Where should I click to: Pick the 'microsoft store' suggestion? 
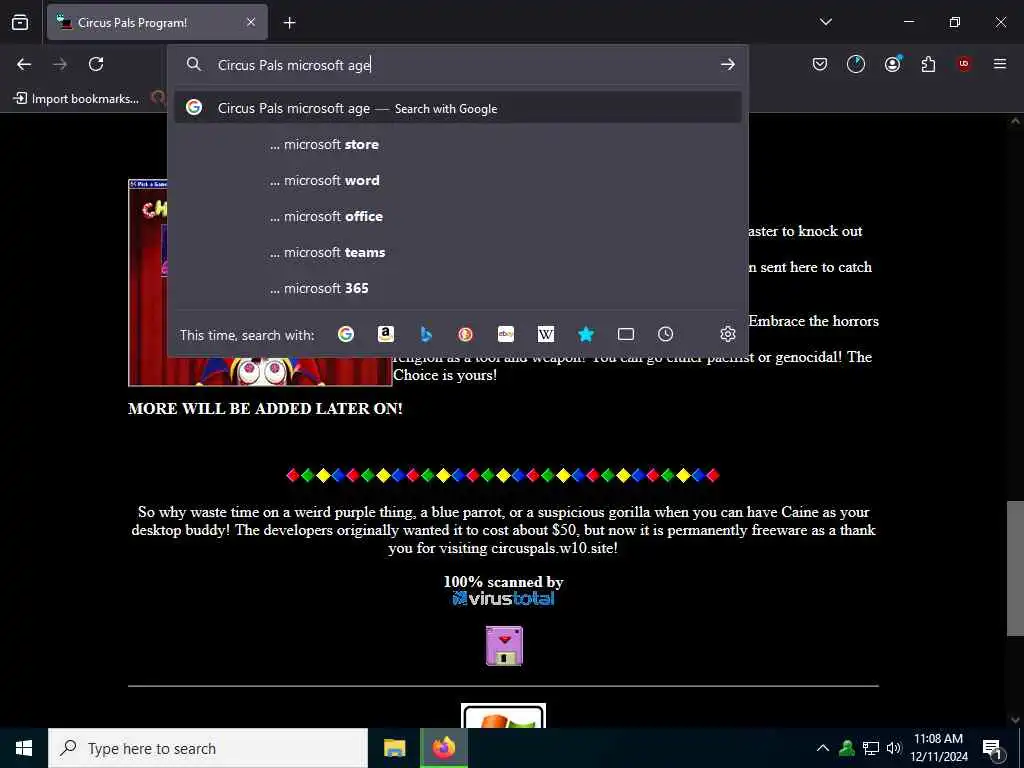point(458,144)
